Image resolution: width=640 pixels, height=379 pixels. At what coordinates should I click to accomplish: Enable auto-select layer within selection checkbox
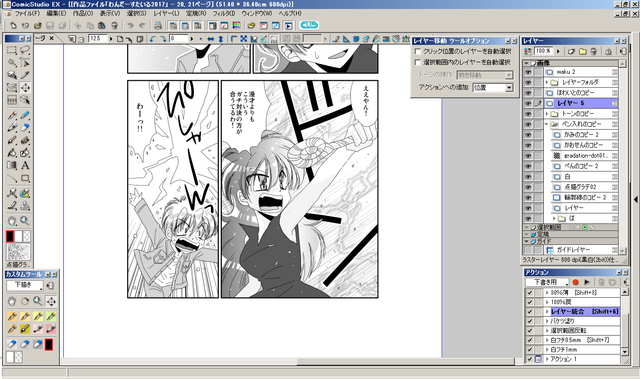click(418, 62)
